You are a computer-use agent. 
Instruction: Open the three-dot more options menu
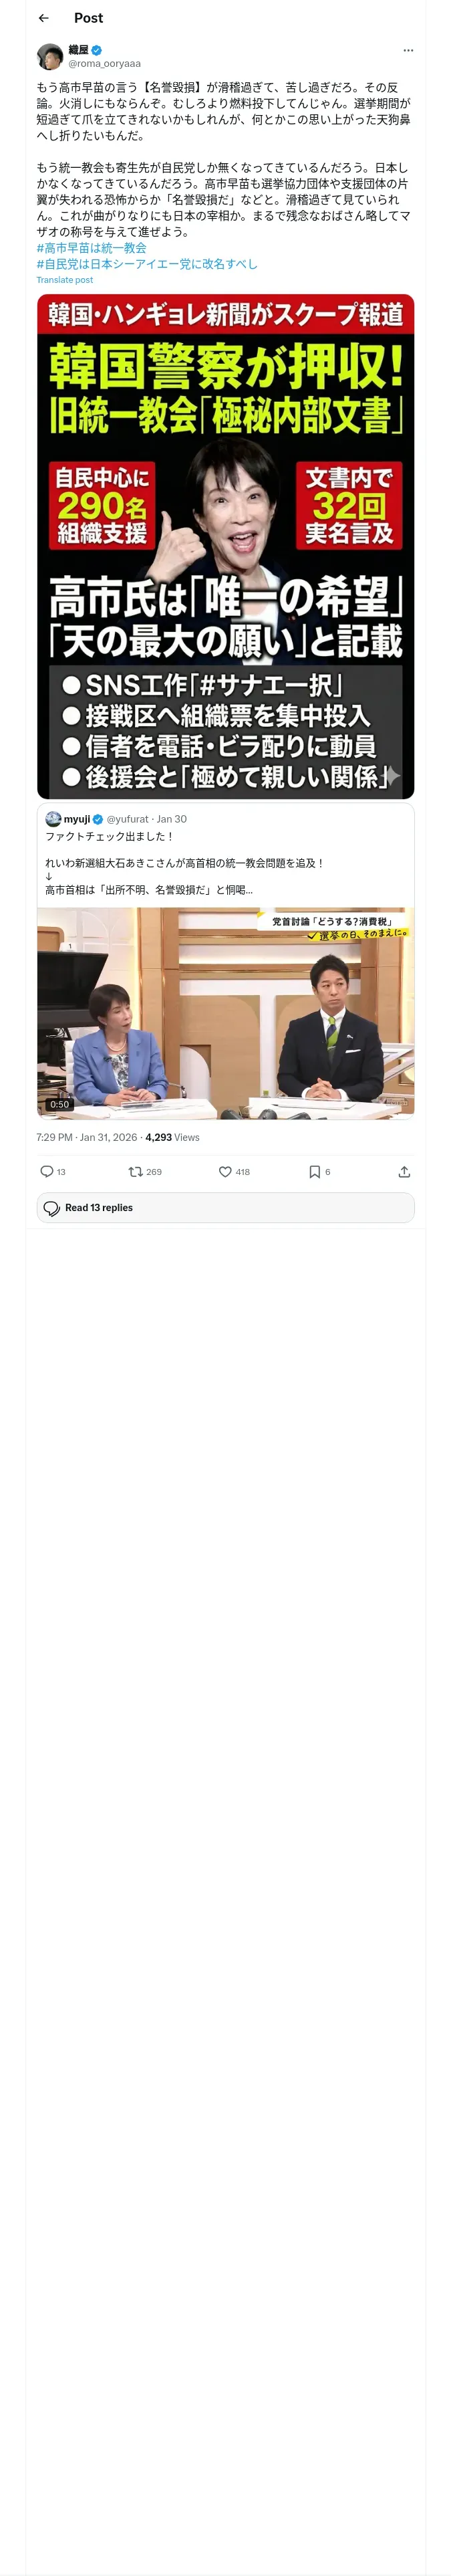pos(407,50)
